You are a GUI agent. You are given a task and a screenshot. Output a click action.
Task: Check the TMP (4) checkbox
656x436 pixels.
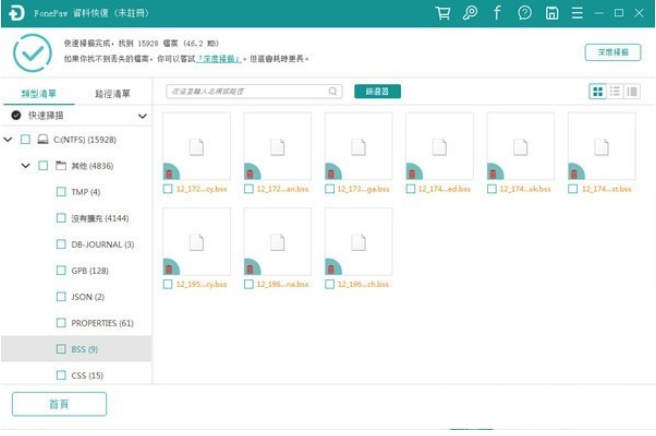(61, 192)
